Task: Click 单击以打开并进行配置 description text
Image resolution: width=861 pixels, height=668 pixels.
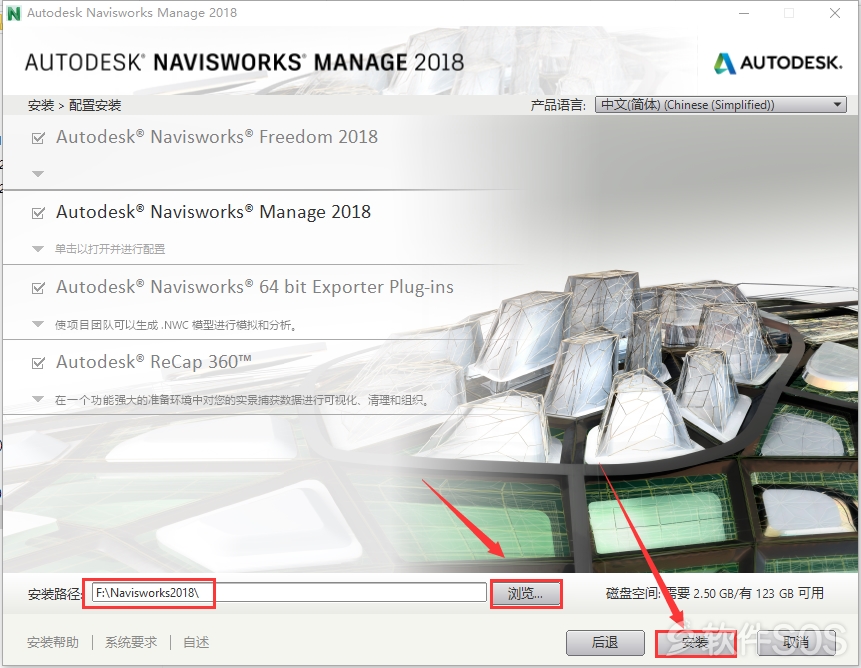Action: pyautogui.click(x=110, y=249)
